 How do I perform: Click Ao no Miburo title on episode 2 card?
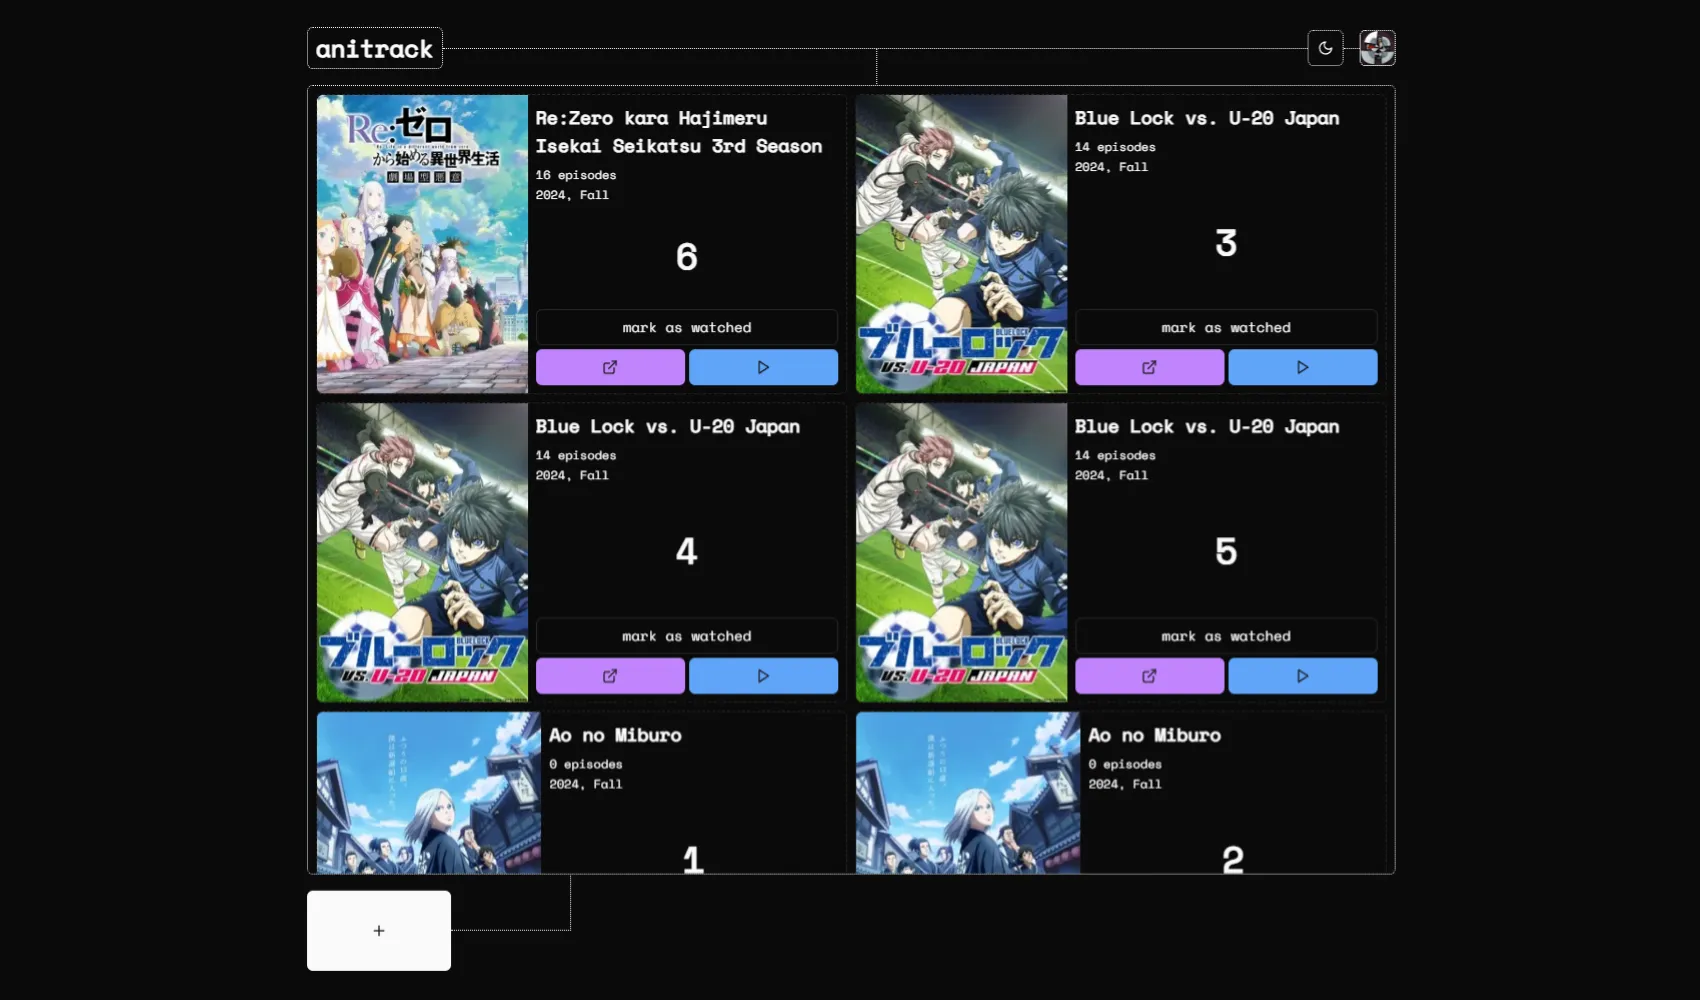point(1155,736)
